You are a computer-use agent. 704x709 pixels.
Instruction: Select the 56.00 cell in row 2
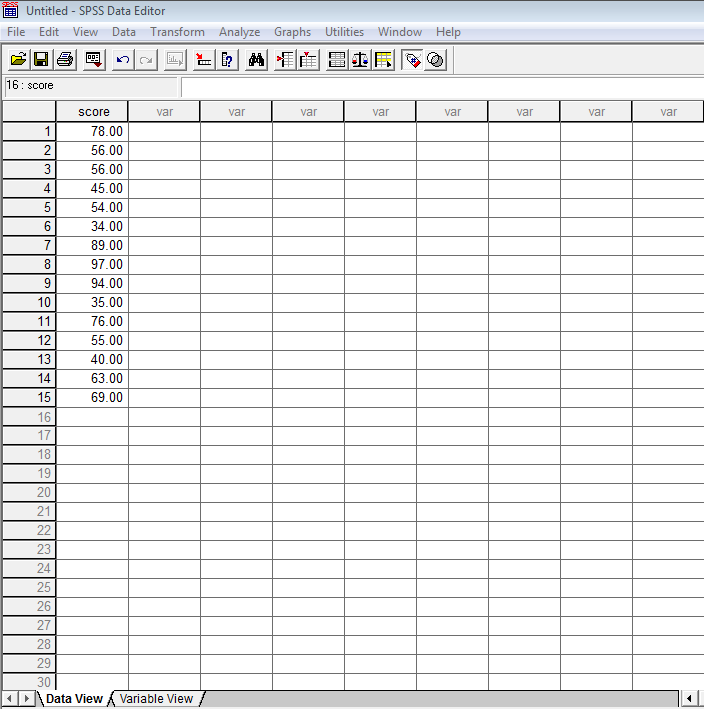pos(92,151)
